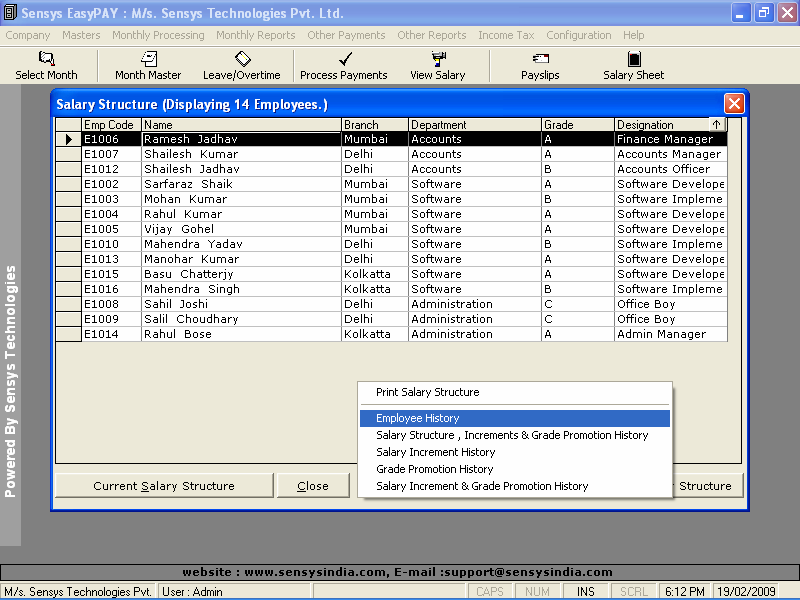Click Finance Manager designation cell
Image resolution: width=800 pixels, height=600 pixels.
point(671,139)
